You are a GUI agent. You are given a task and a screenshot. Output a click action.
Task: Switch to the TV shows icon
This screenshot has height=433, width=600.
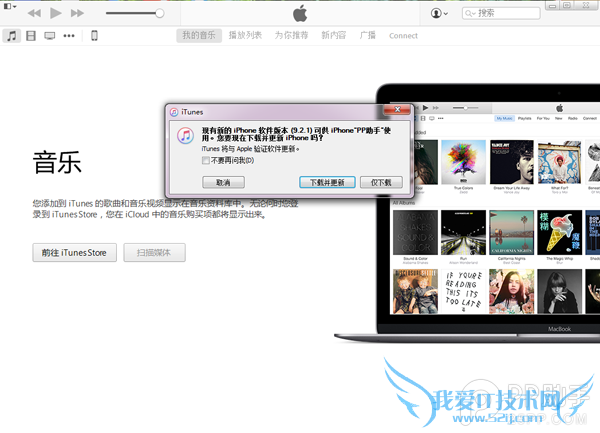tap(50, 36)
